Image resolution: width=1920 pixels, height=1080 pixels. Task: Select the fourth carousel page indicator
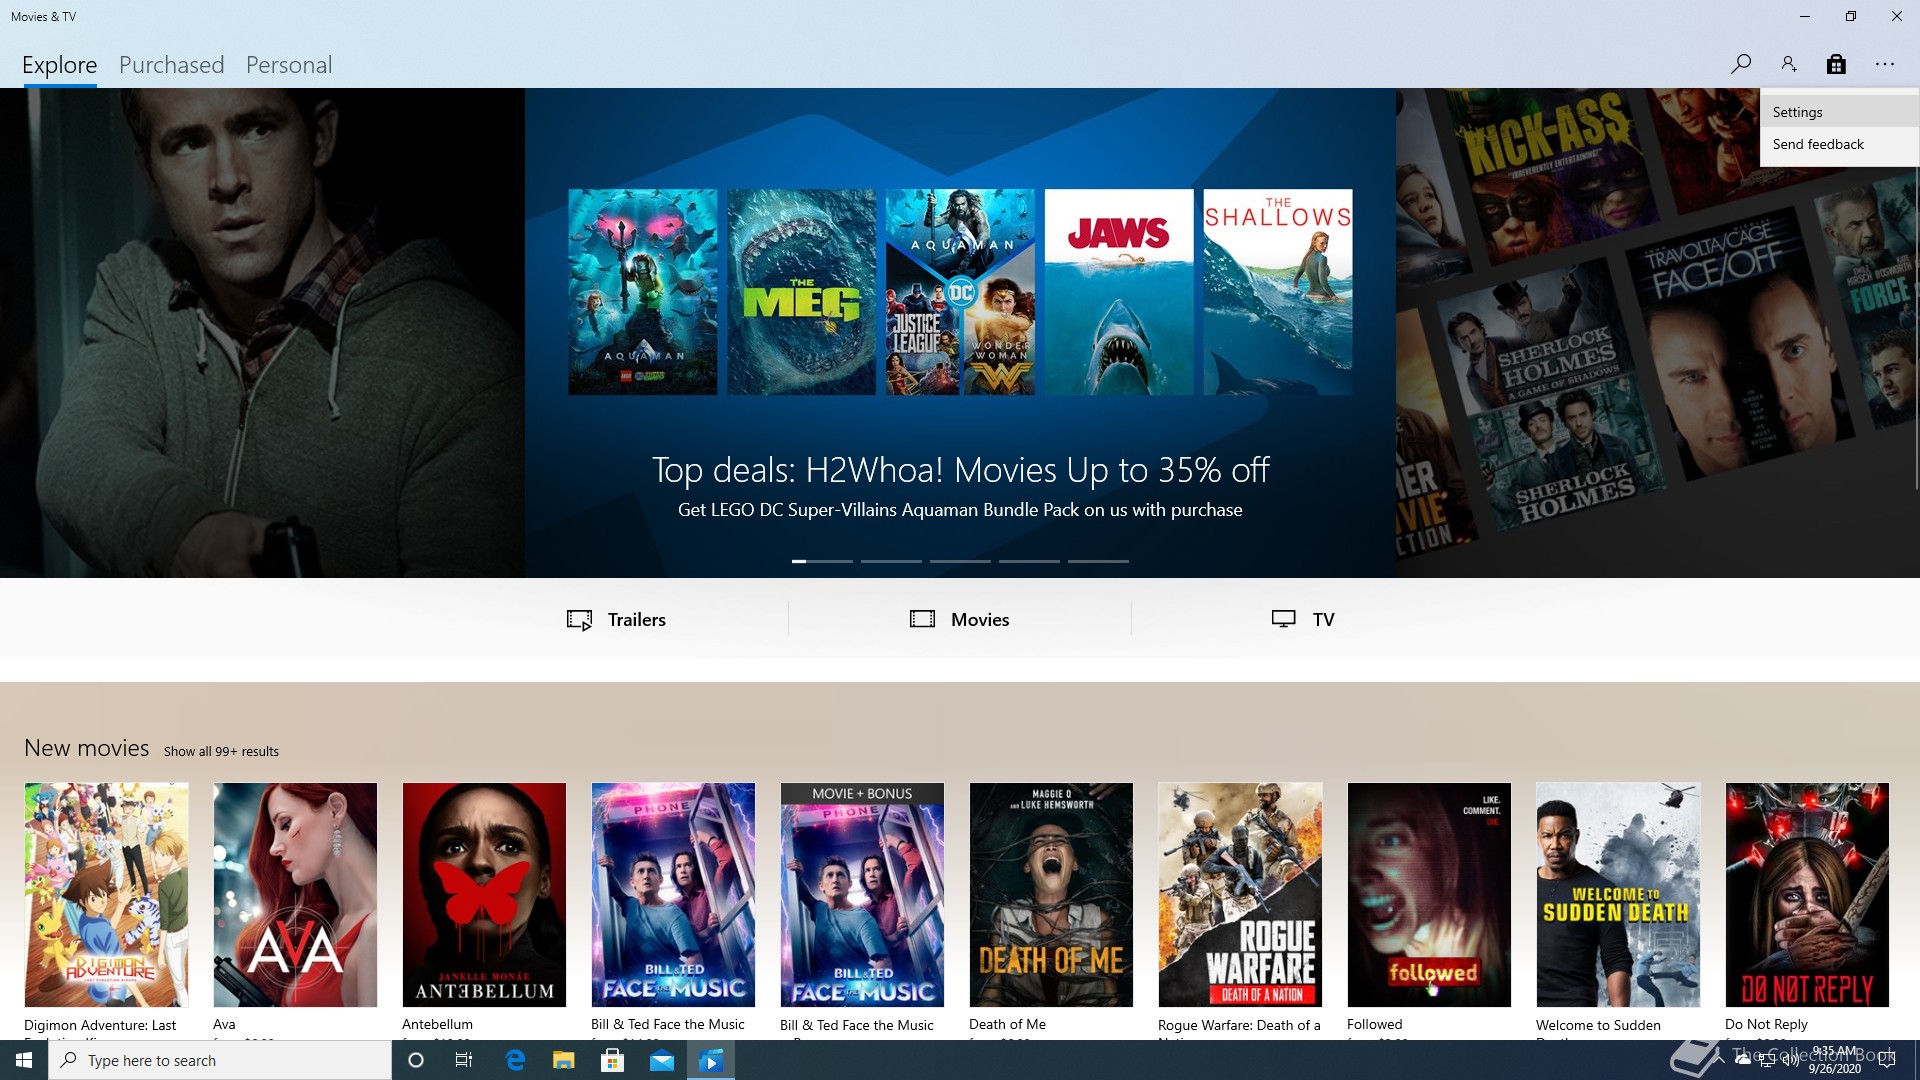pos(1029,561)
